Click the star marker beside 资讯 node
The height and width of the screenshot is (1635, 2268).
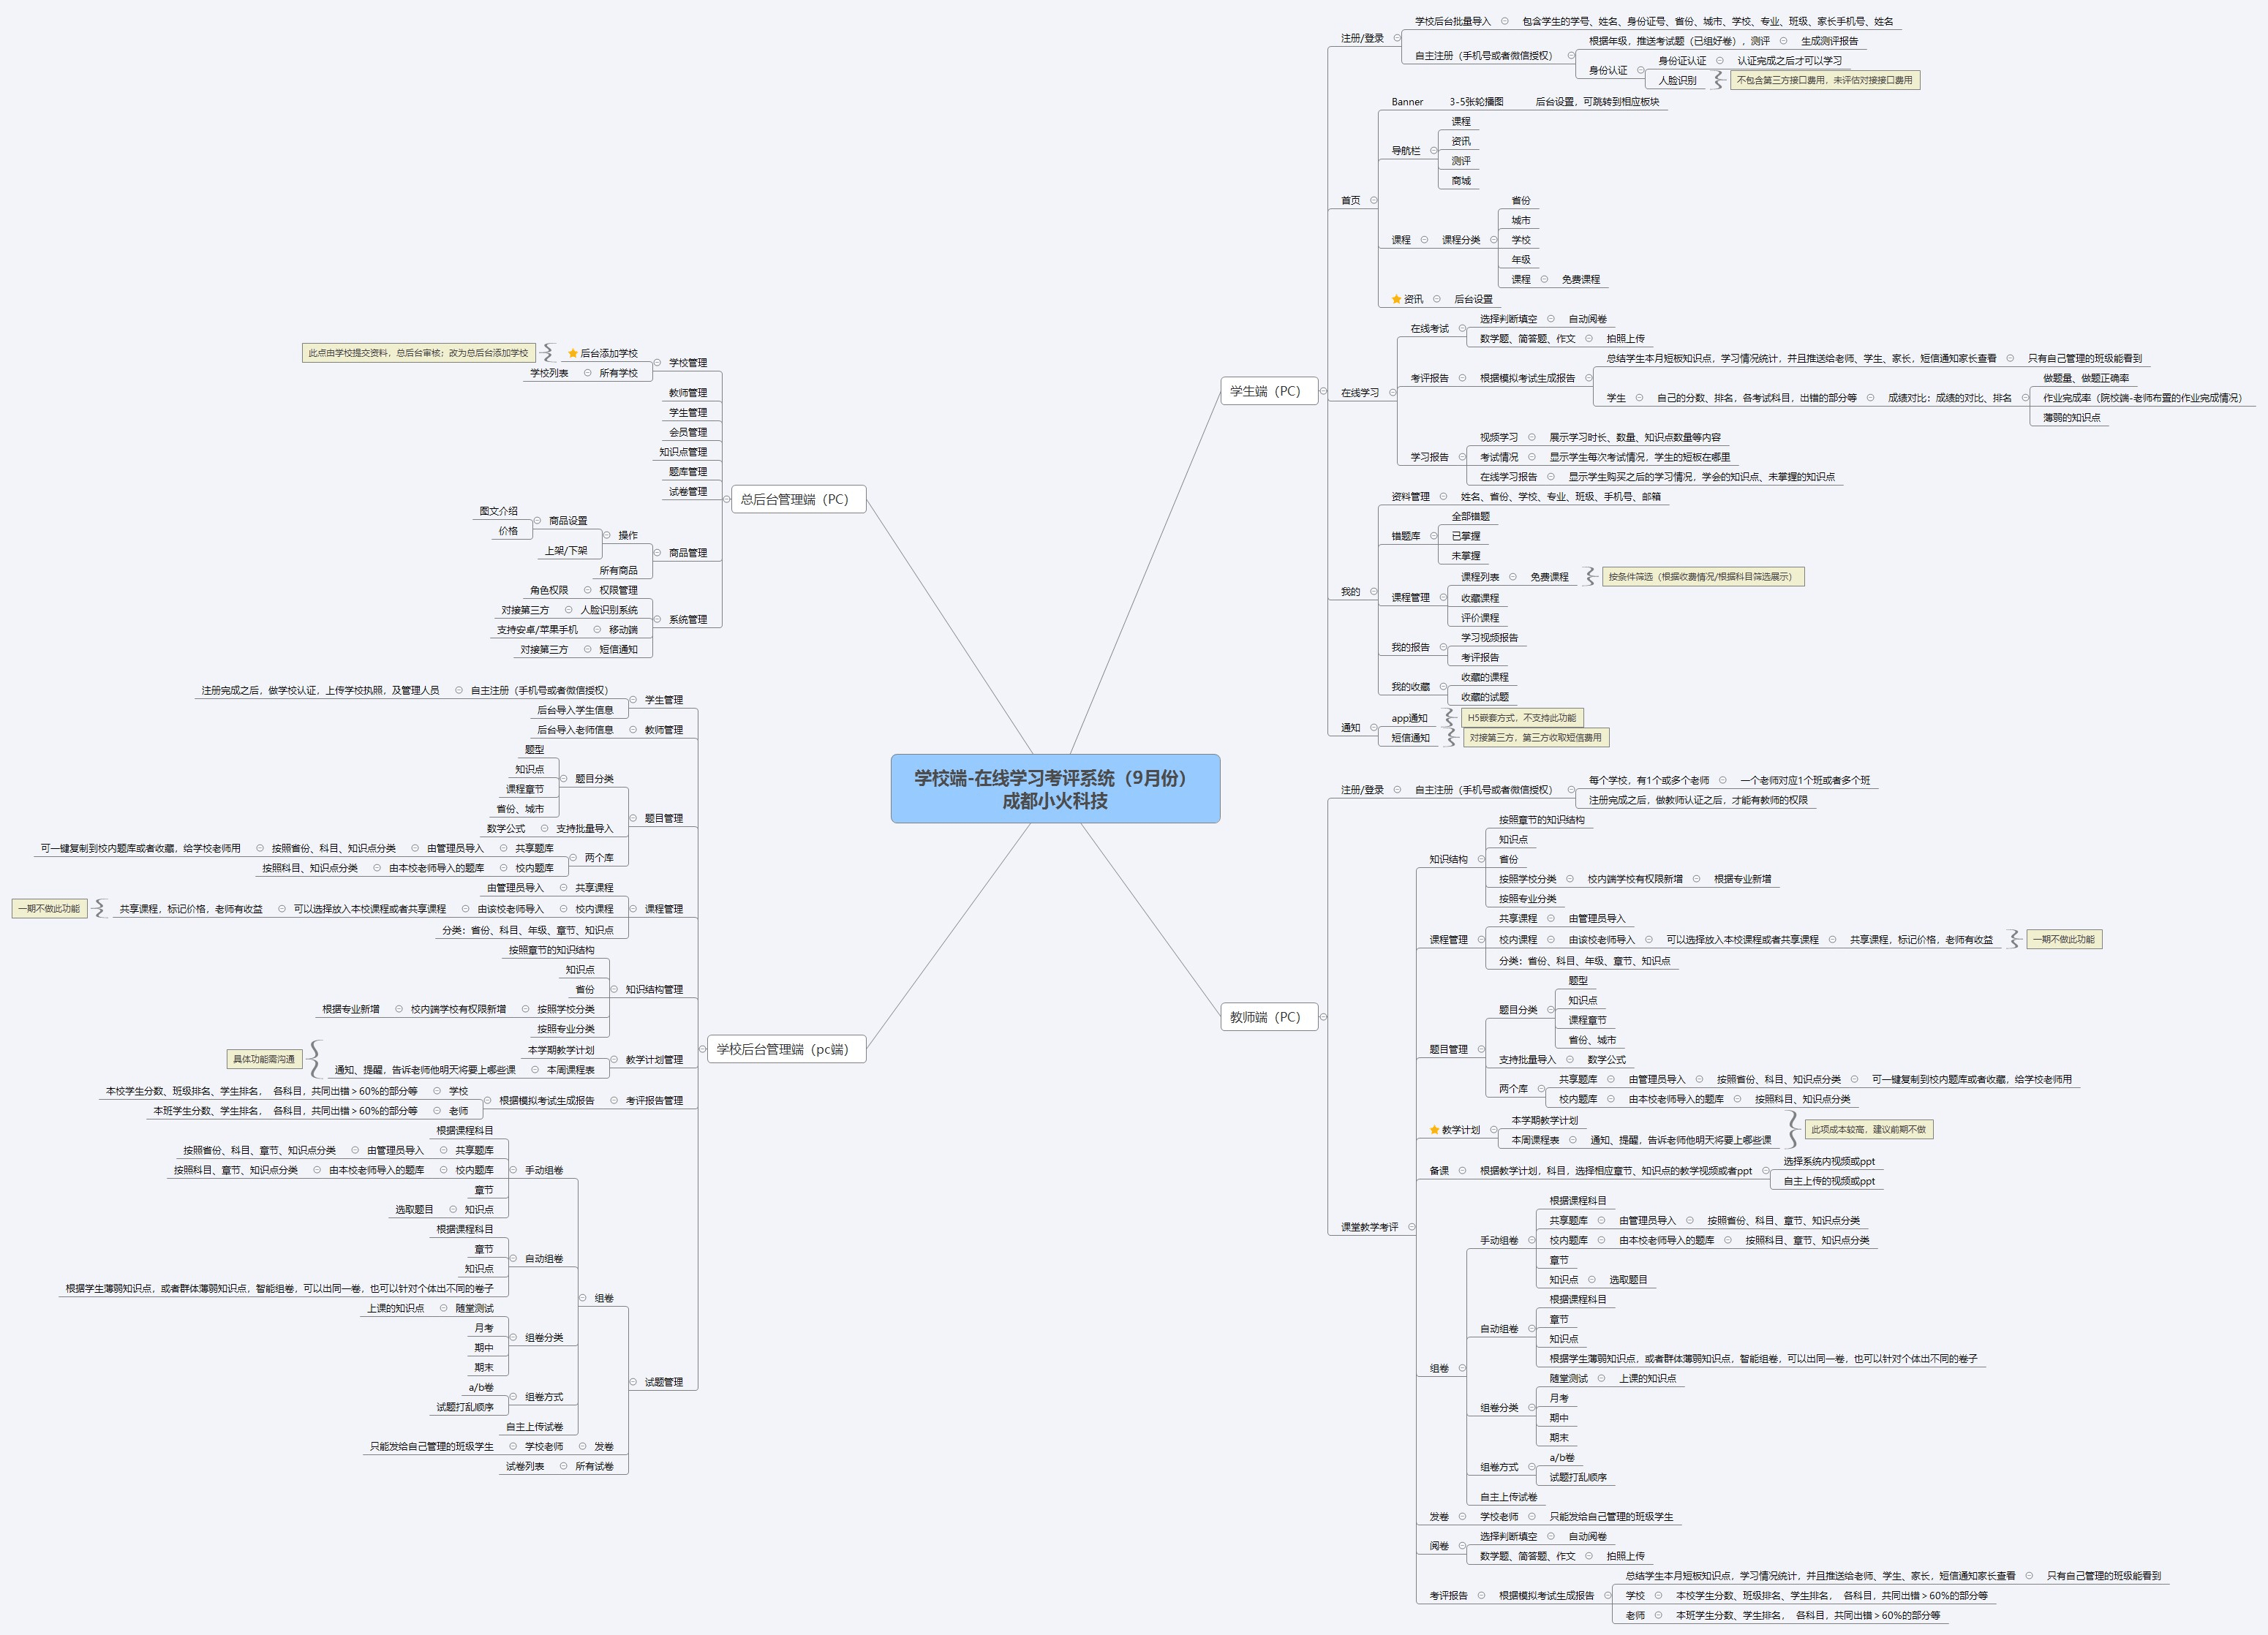(x=1396, y=299)
